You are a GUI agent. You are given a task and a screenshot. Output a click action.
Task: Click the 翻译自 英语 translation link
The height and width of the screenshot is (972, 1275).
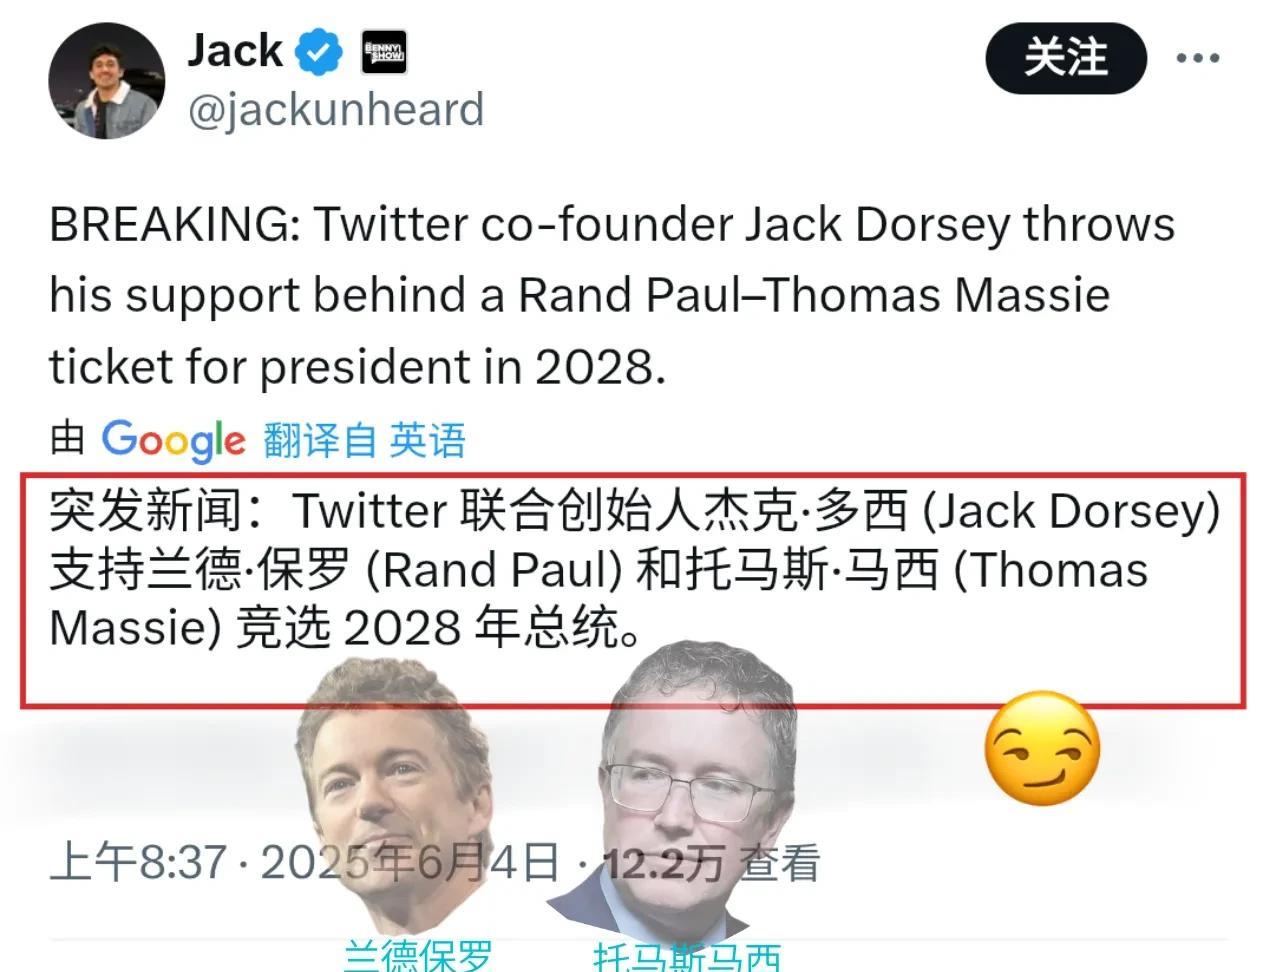coord(365,440)
